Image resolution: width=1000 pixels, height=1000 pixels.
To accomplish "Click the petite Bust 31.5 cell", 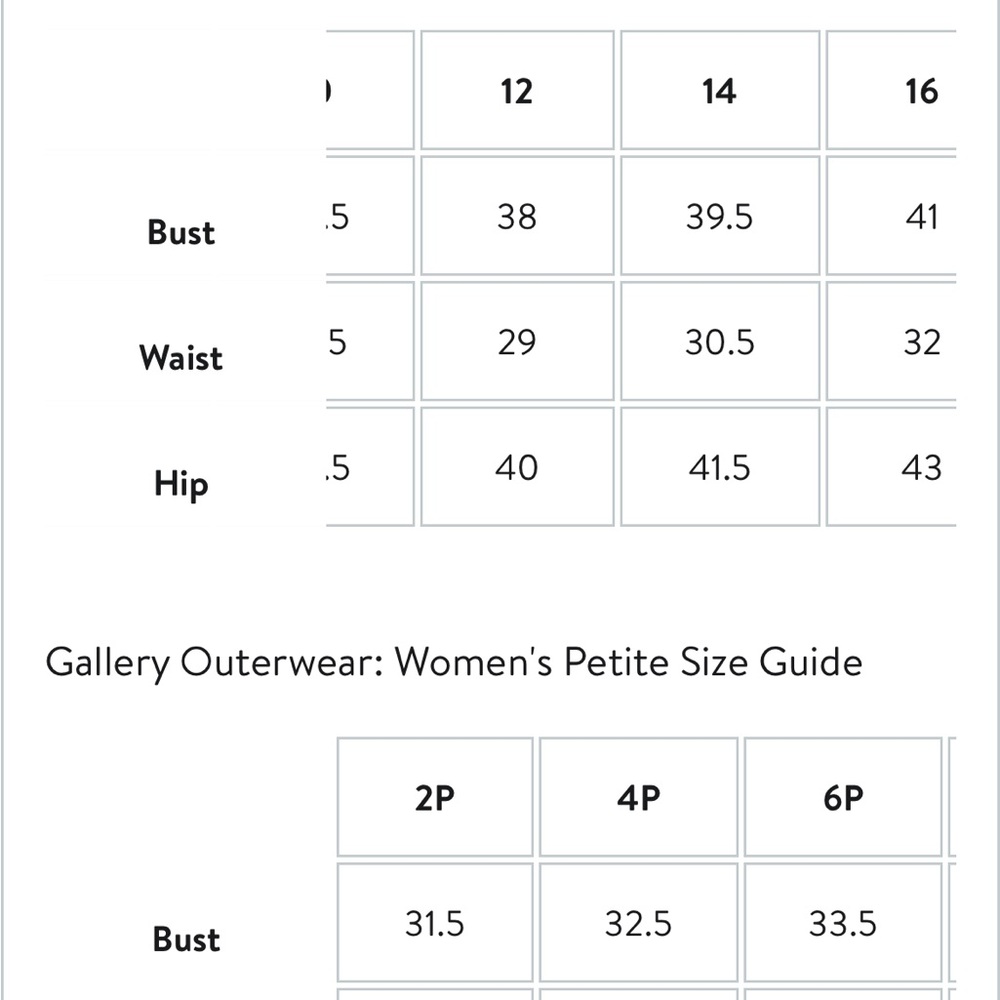I will point(434,923).
